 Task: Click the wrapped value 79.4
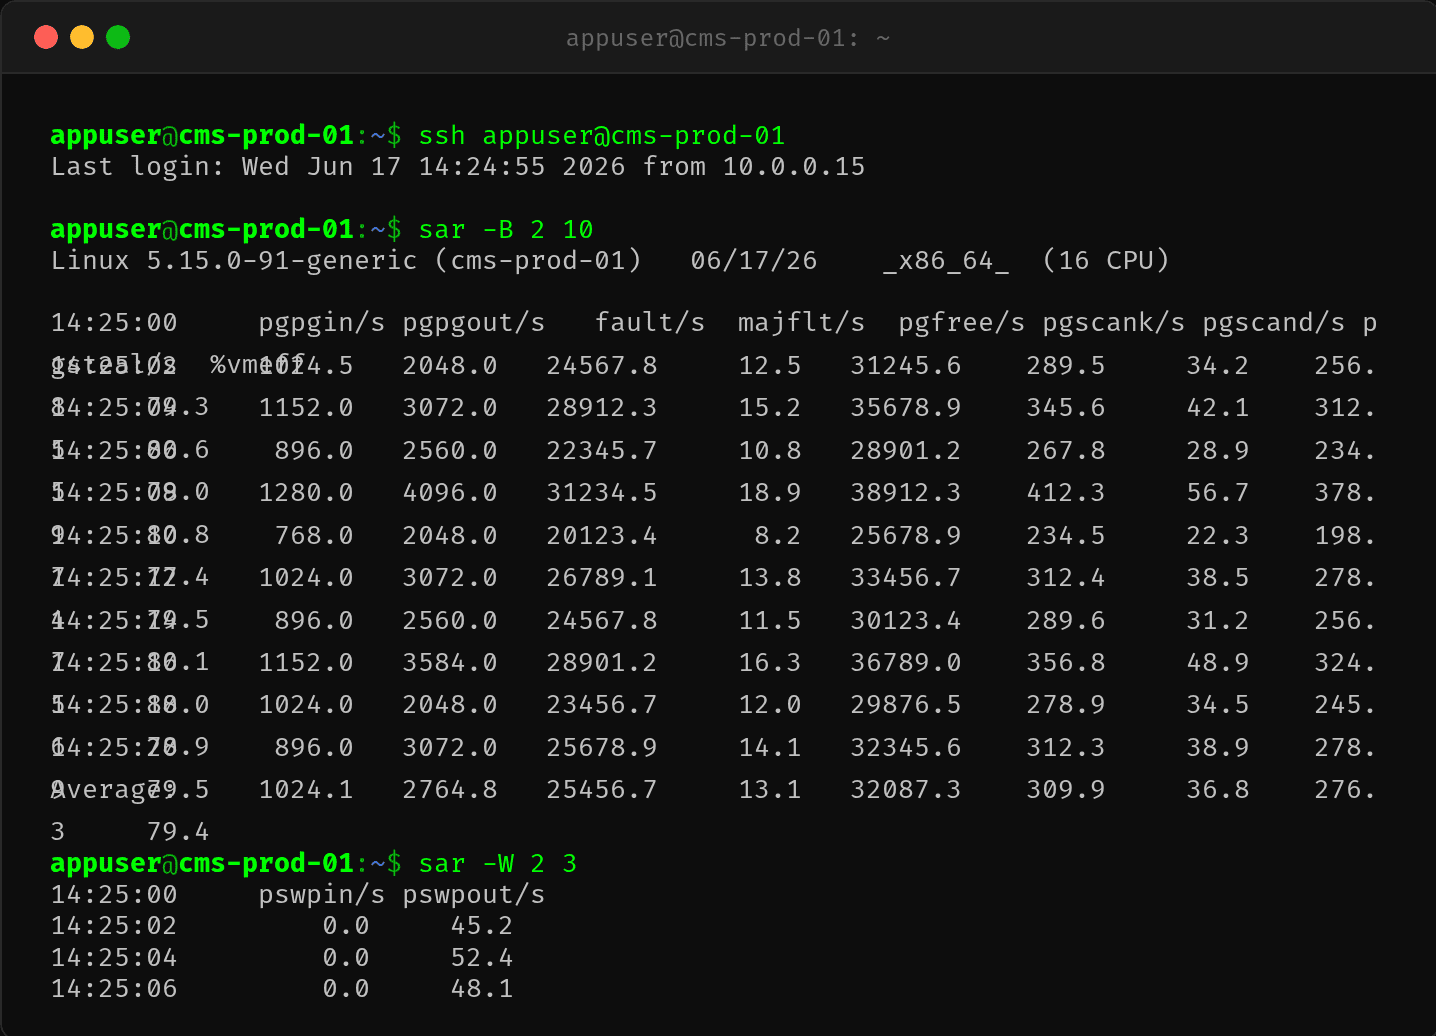(178, 831)
